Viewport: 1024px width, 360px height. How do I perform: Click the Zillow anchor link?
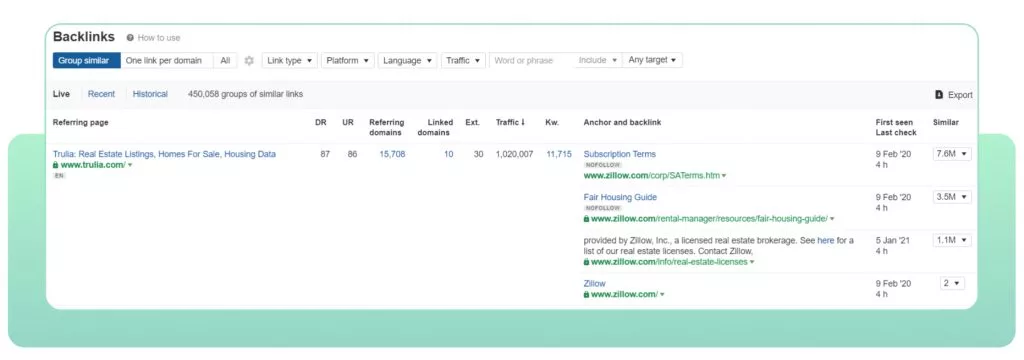pyautogui.click(x=594, y=284)
